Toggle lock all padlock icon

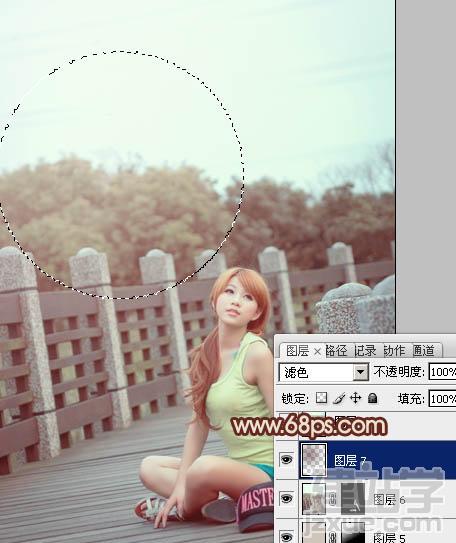(373, 398)
